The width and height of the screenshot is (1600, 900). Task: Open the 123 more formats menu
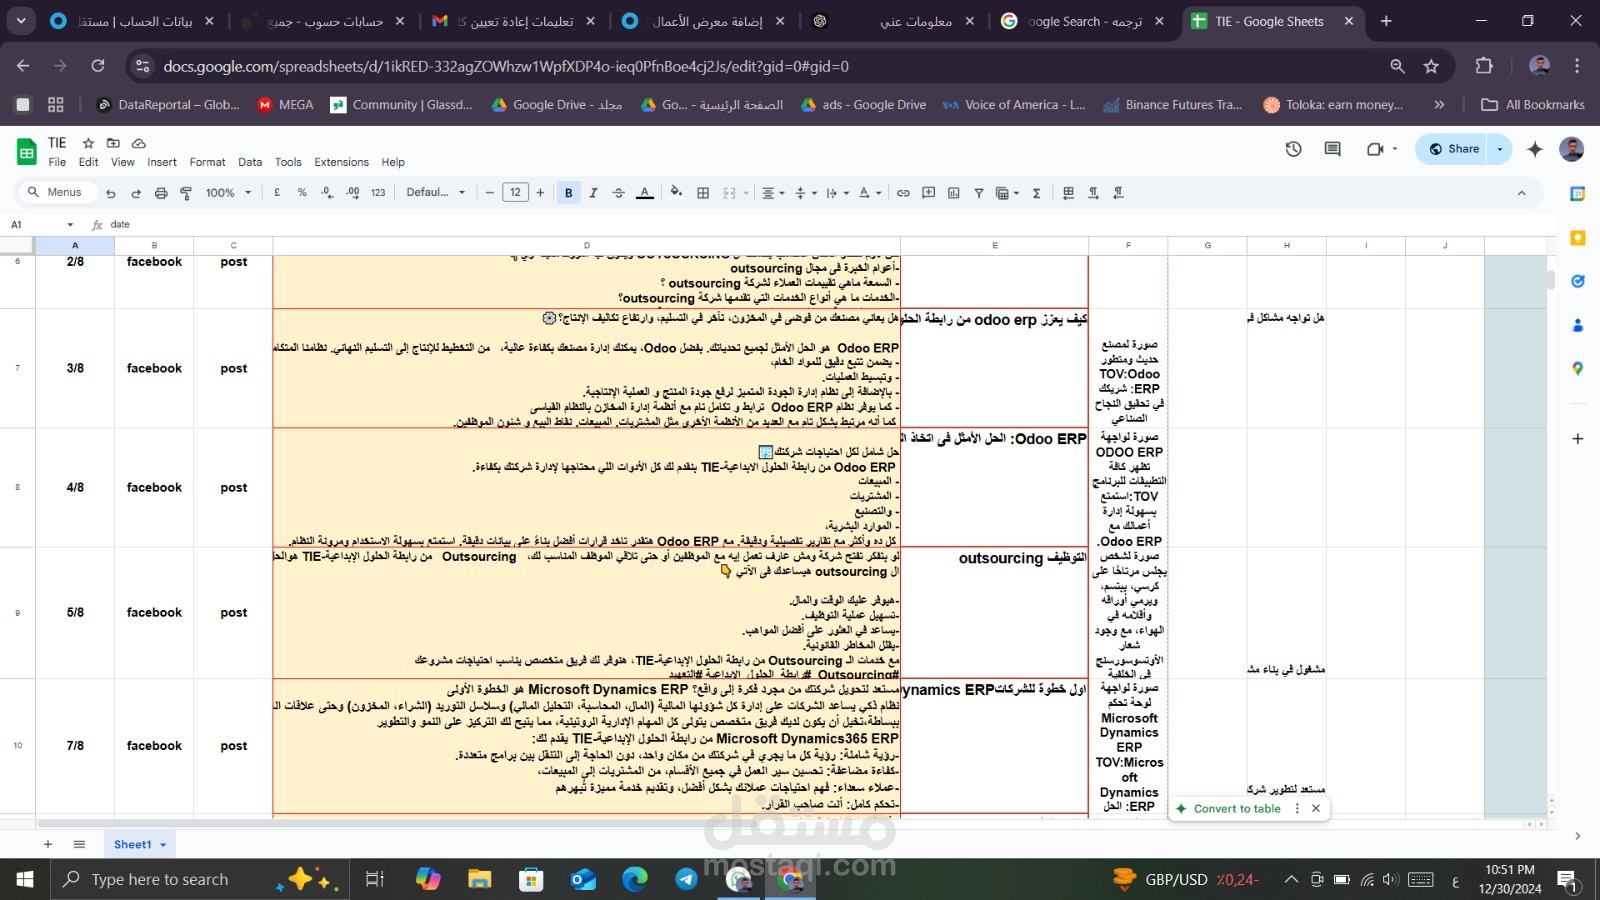coord(378,193)
